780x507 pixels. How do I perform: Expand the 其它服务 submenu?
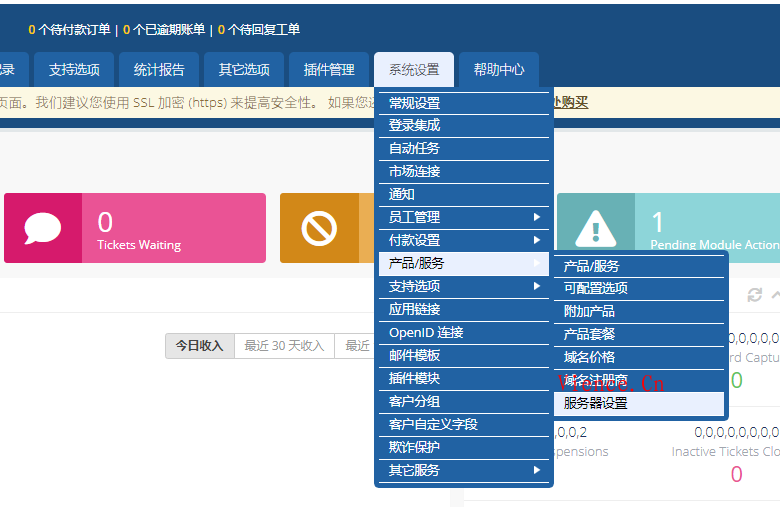(463, 470)
